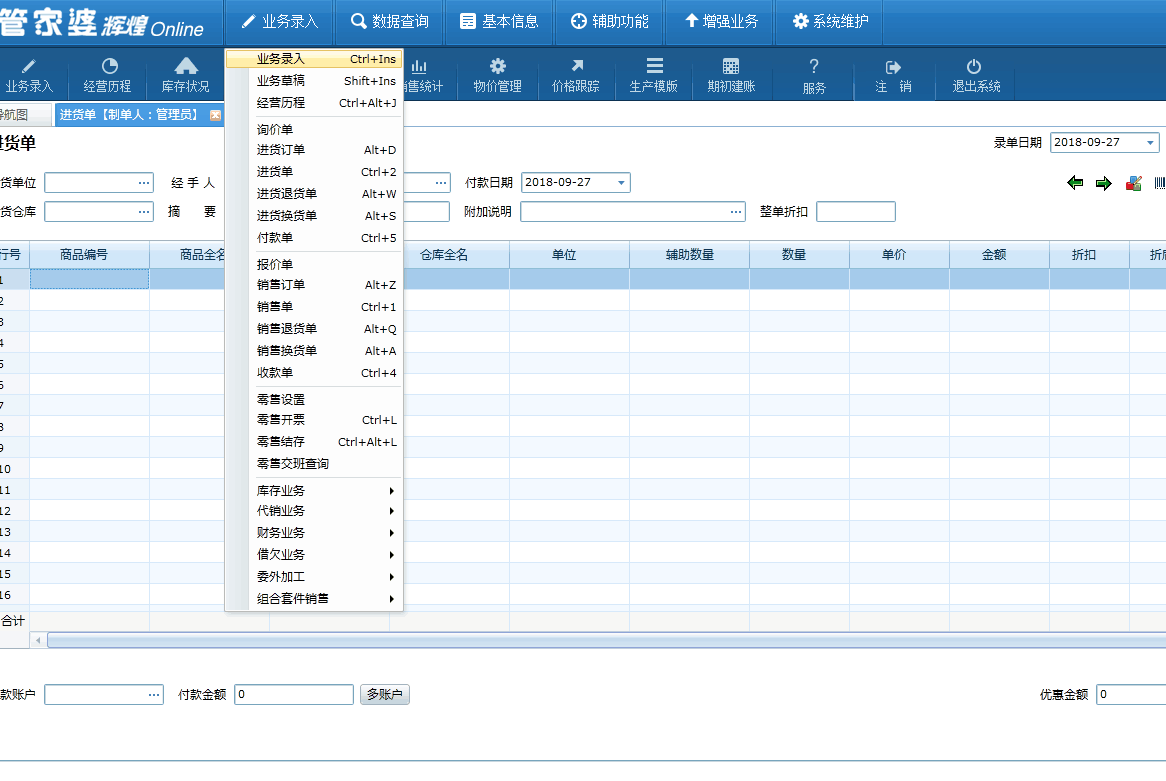Expand the 财务业务 submenu

pyautogui.click(x=325, y=533)
